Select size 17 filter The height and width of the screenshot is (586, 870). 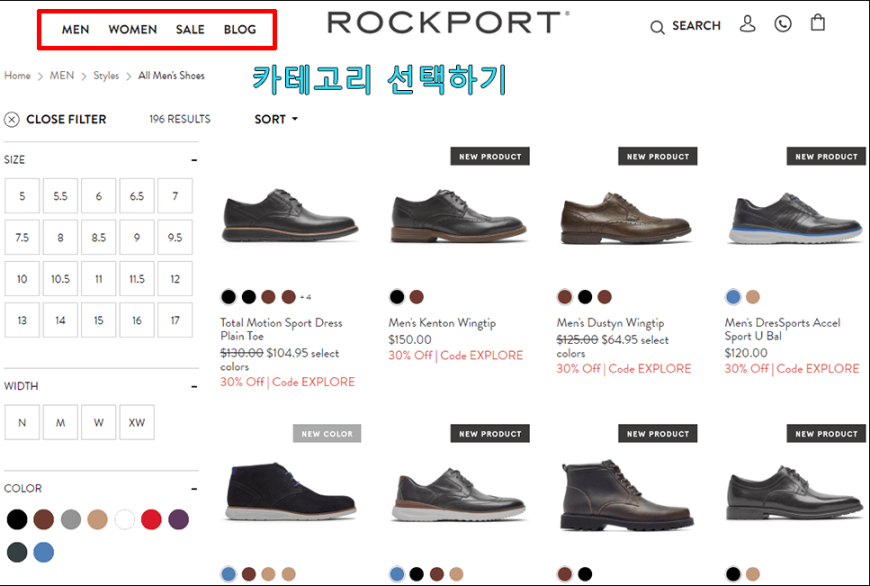pyautogui.click(x=175, y=320)
